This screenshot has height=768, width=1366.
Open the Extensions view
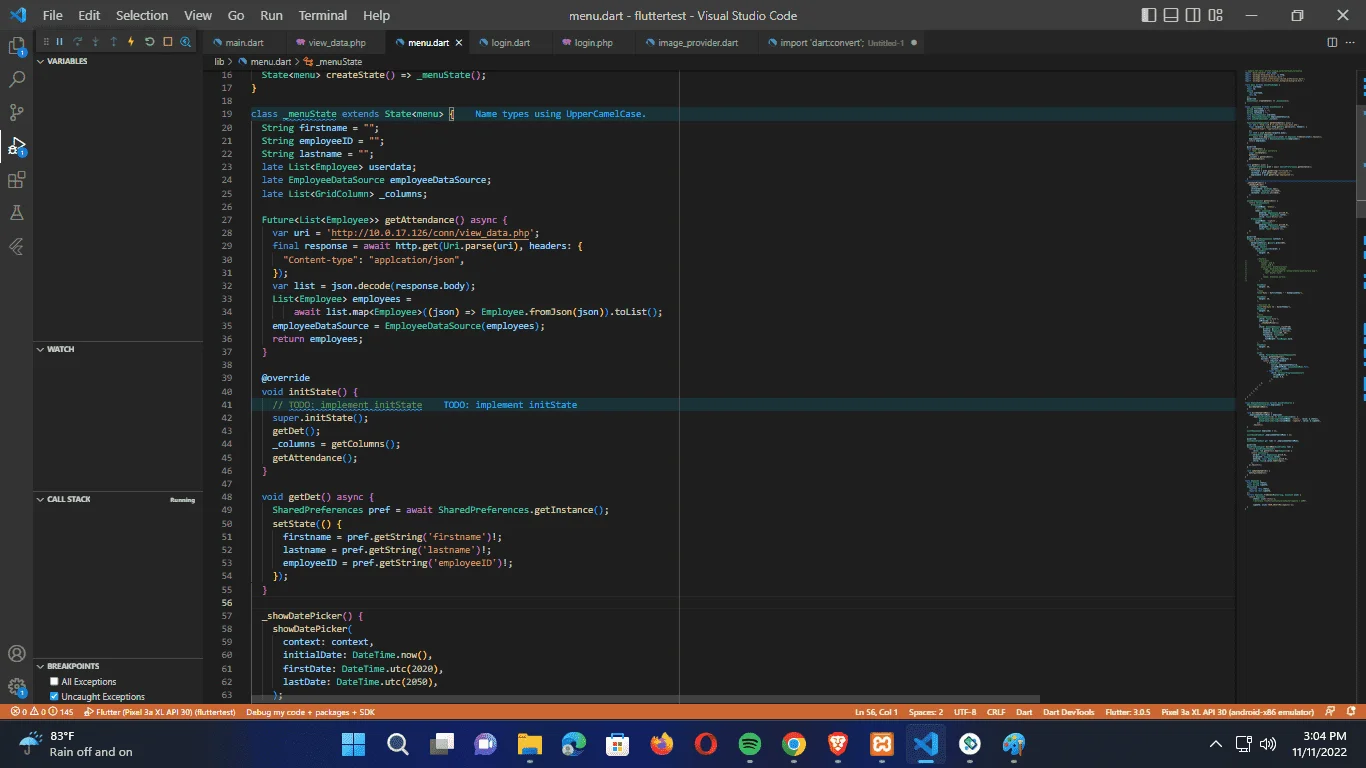pyautogui.click(x=16, y=180)
